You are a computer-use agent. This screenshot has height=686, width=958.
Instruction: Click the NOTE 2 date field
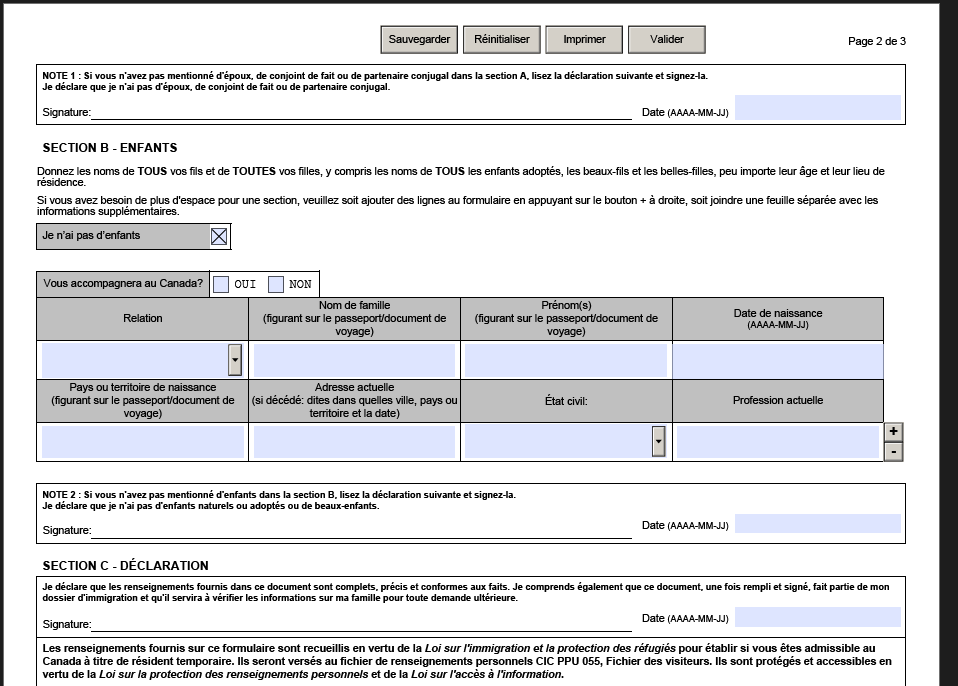pos(817,524)
